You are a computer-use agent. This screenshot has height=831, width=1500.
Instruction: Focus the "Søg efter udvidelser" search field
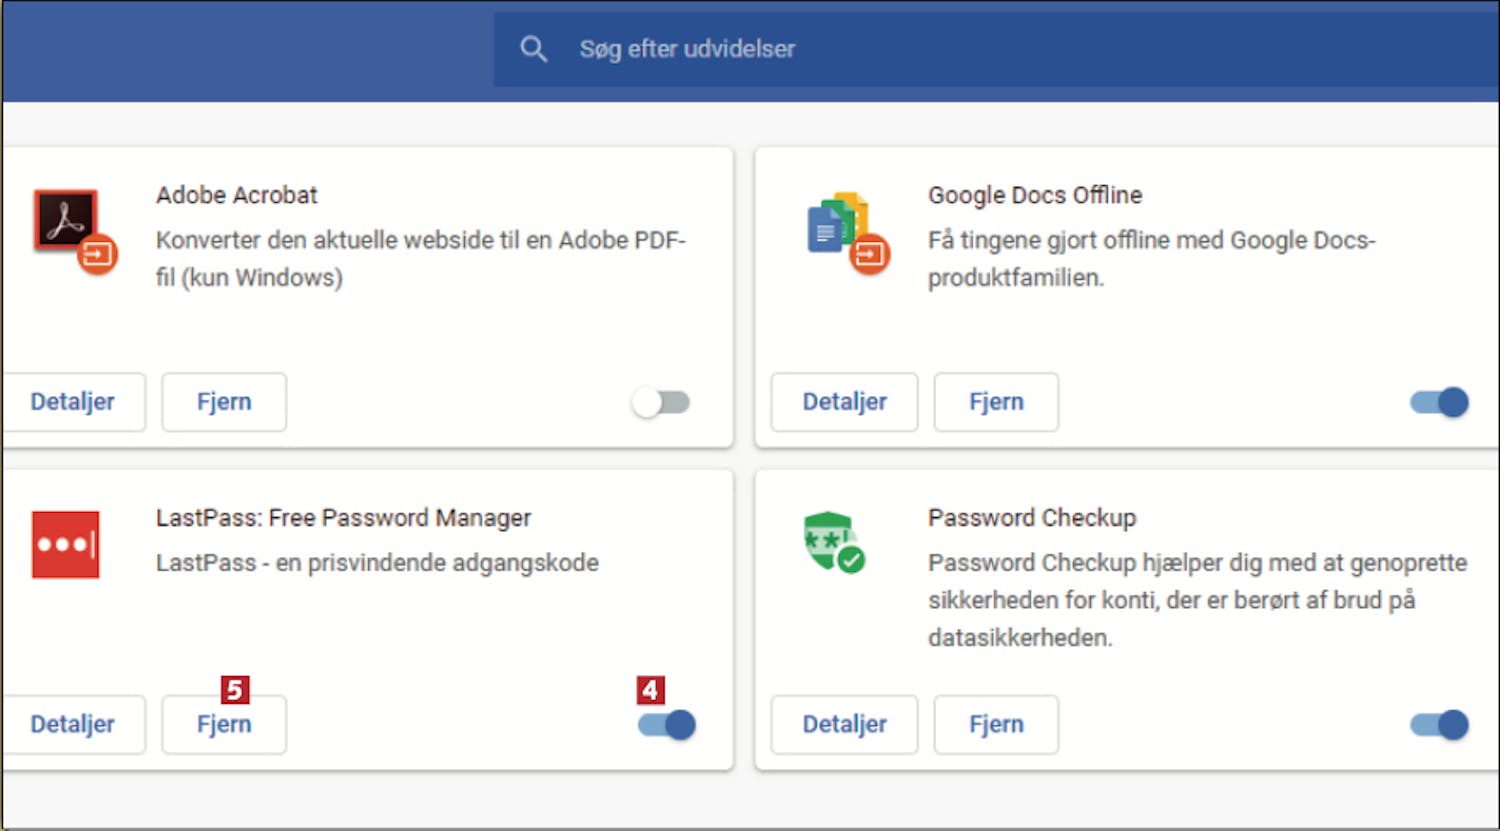(x=996, y=49)
